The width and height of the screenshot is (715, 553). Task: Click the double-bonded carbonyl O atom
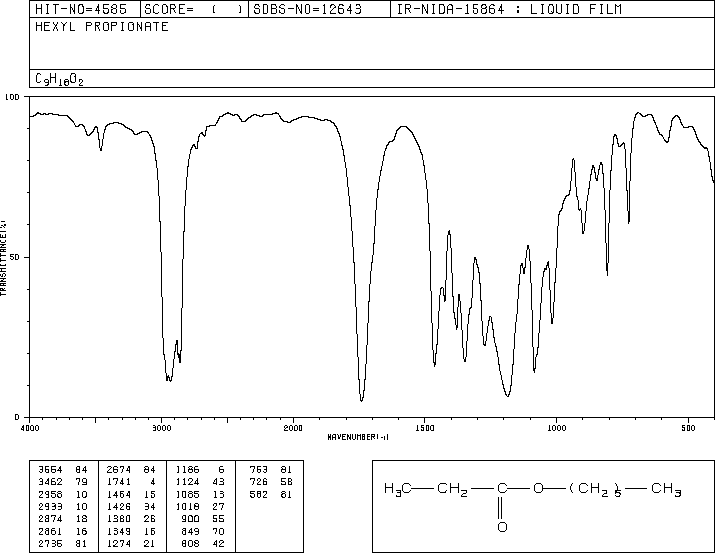502,527
